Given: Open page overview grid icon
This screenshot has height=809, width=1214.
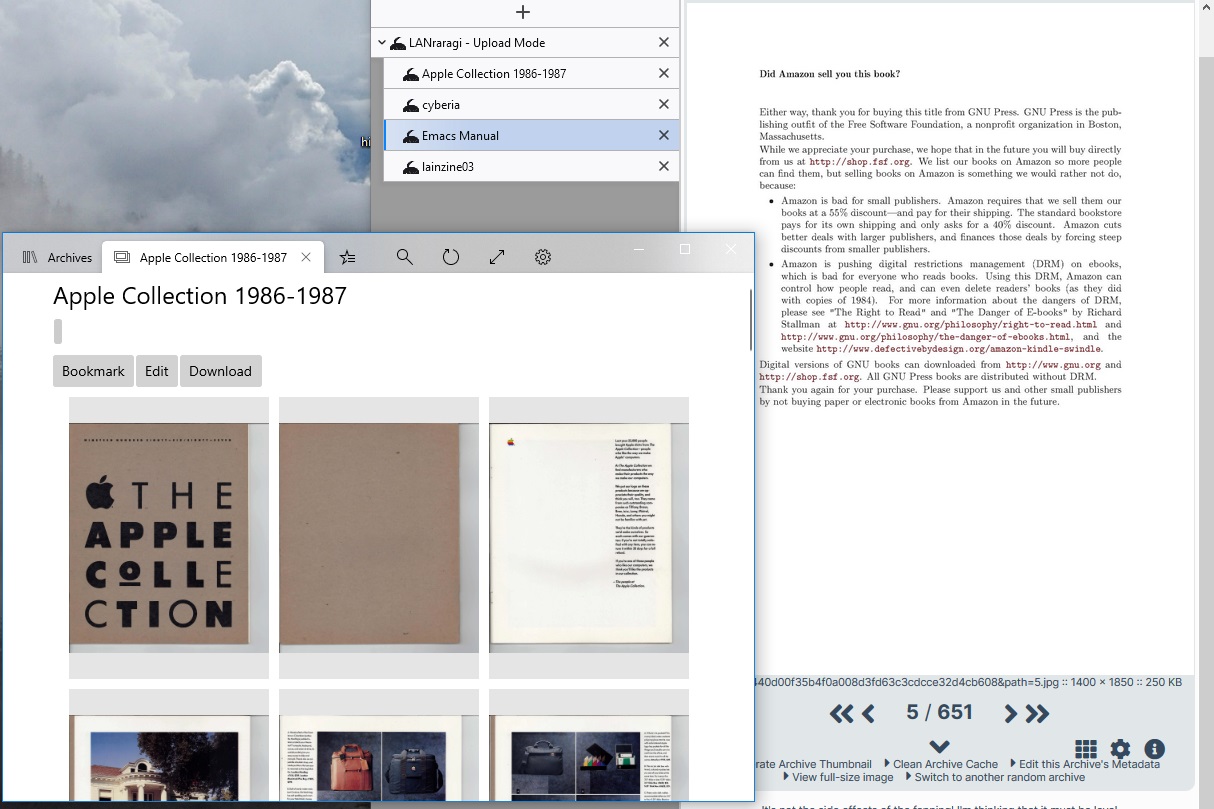Looking at the screenshot, I should (x=1086, y=749).
